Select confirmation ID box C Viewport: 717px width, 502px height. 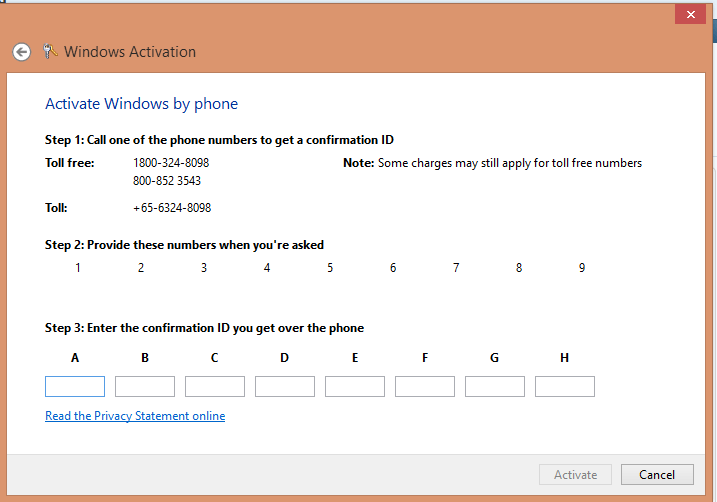click(x=215, y=386)
